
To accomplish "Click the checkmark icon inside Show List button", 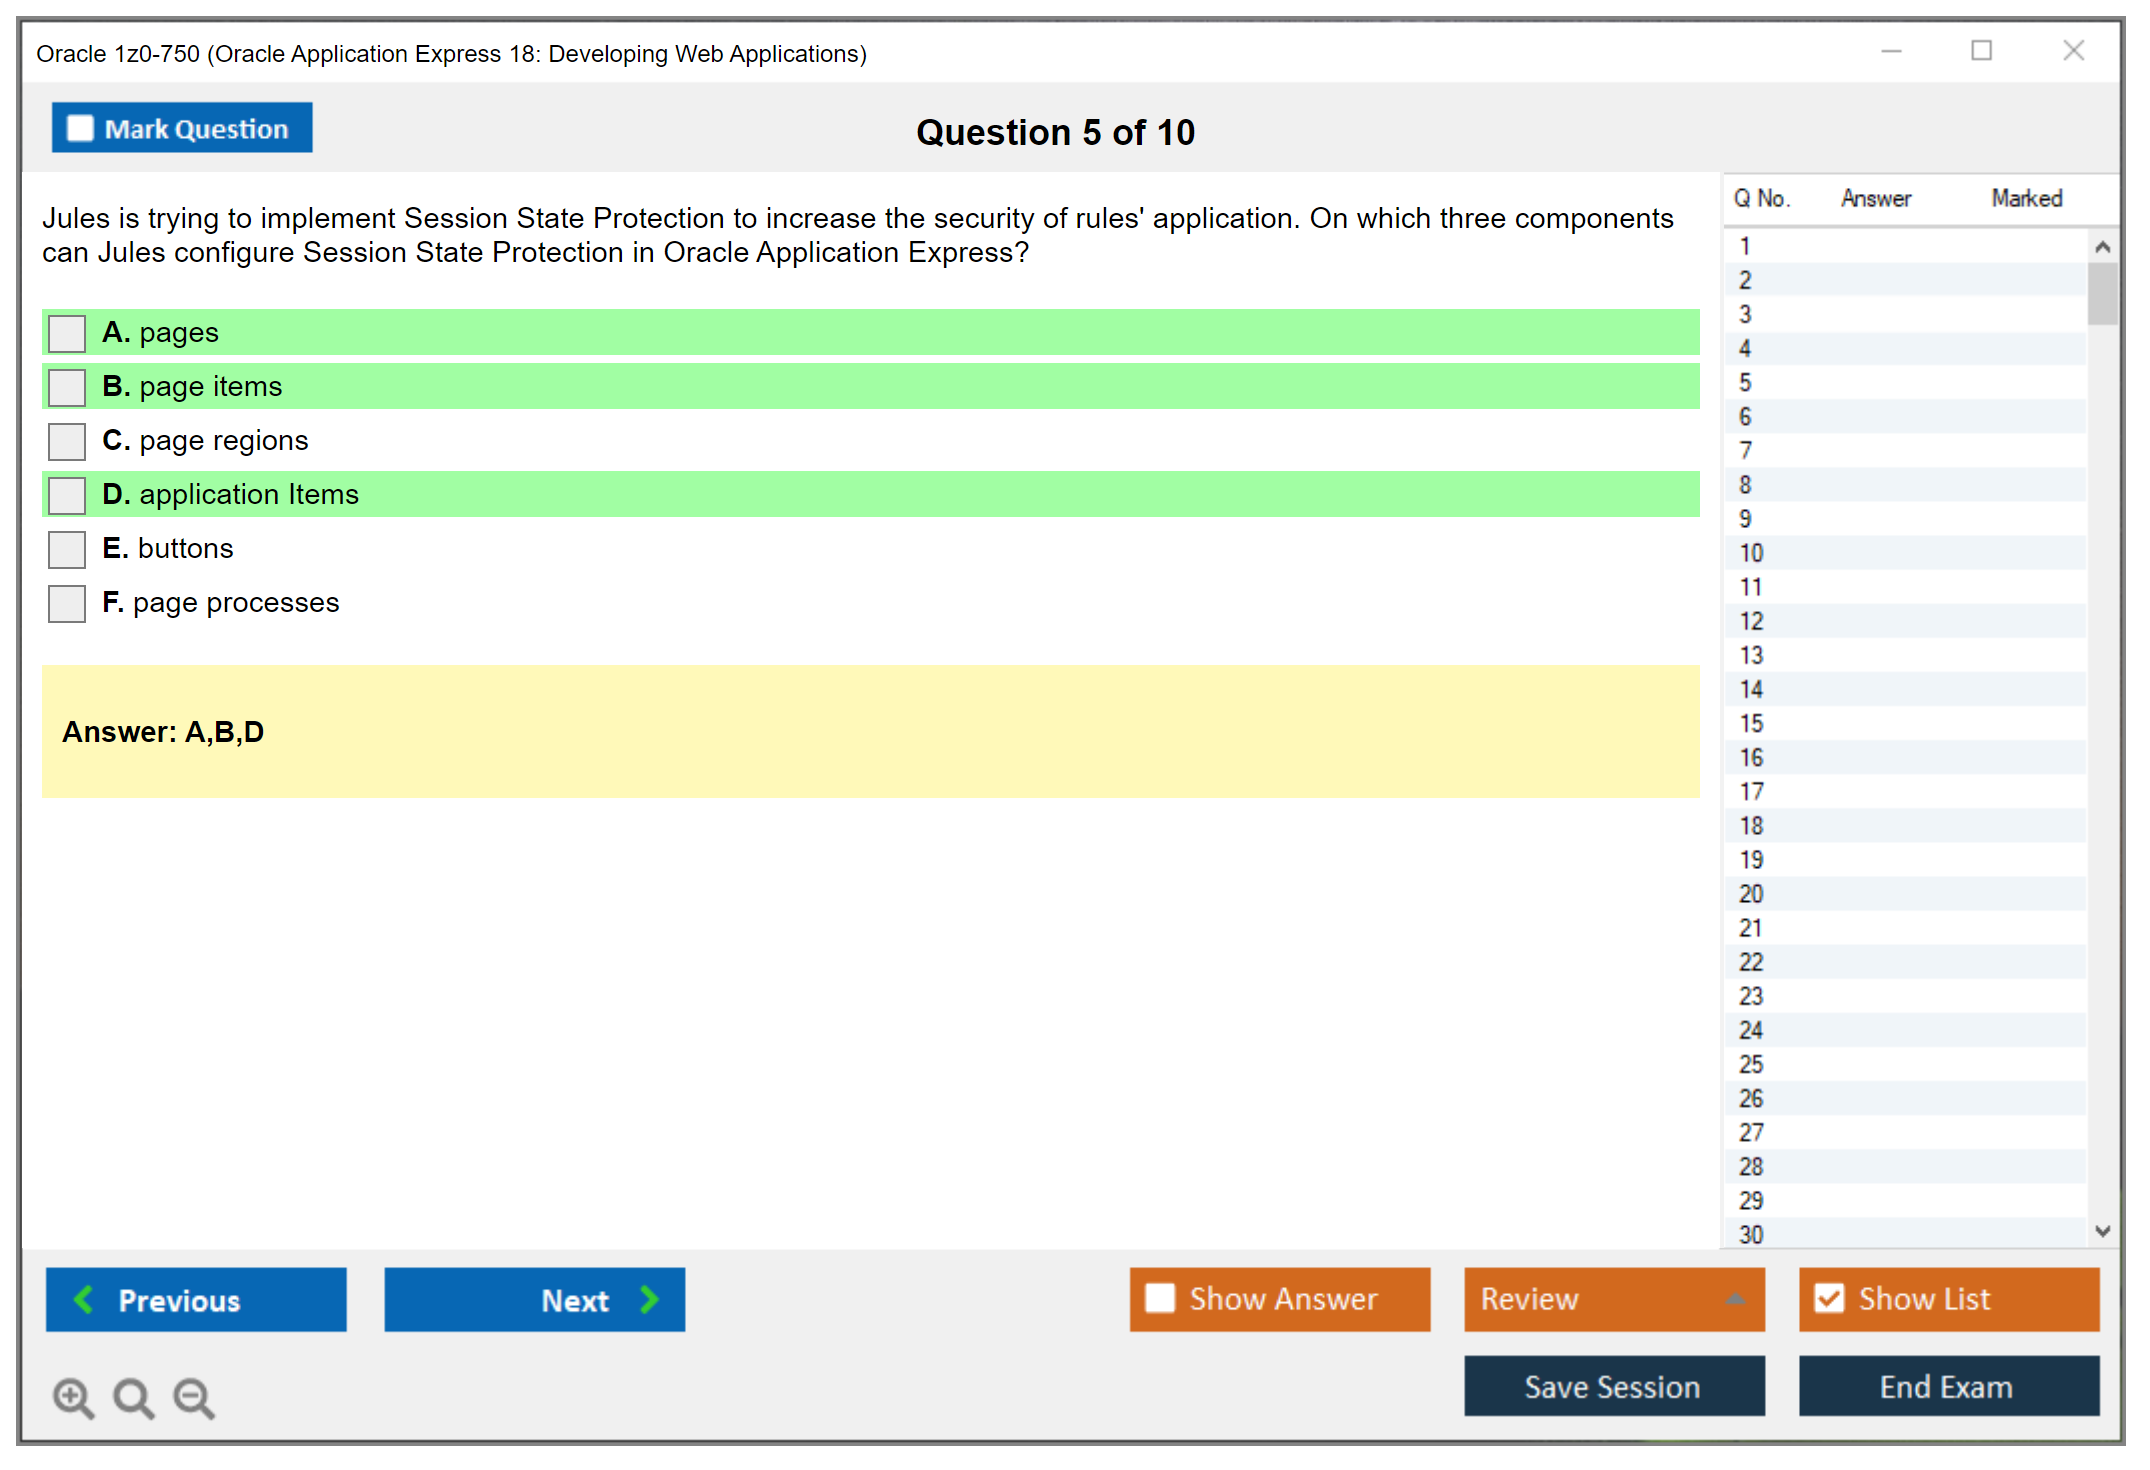I will [x=1830, y=1298].
